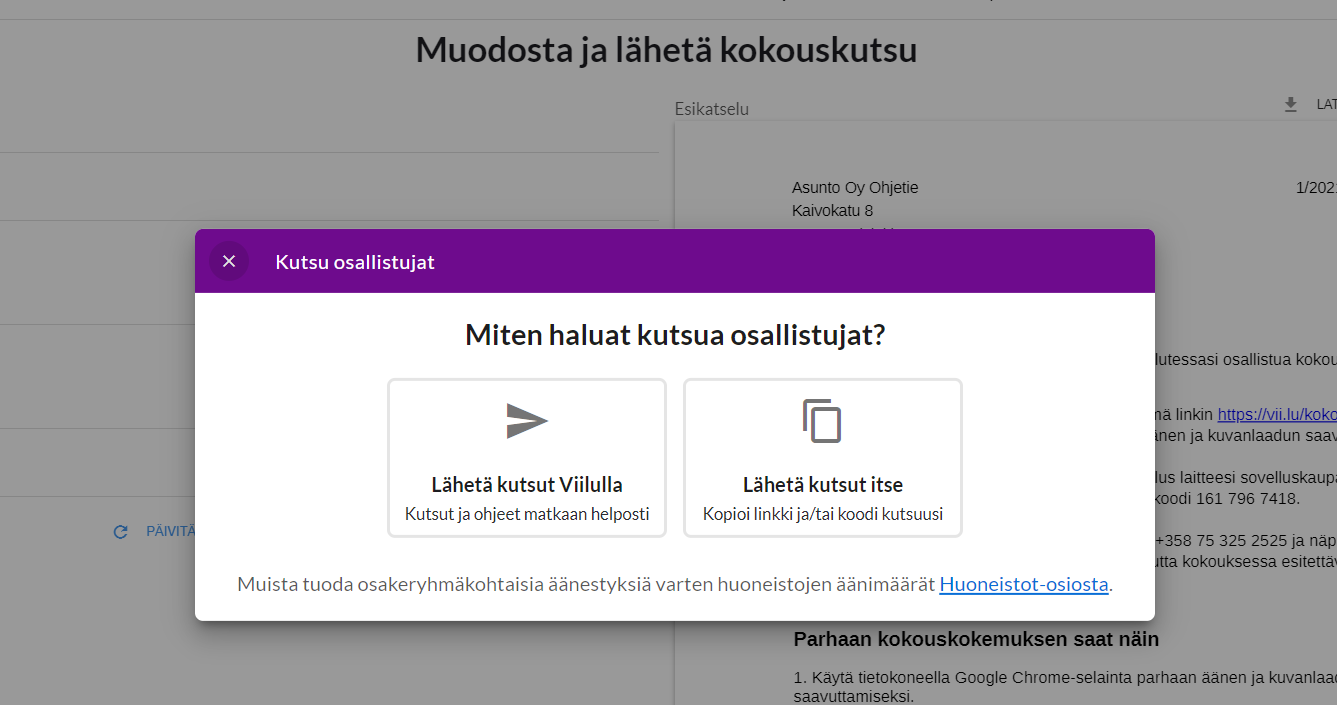1337x705 pixels.
Task: Open the vii.lu meeting link in preview
Action: coord(1276,414)
